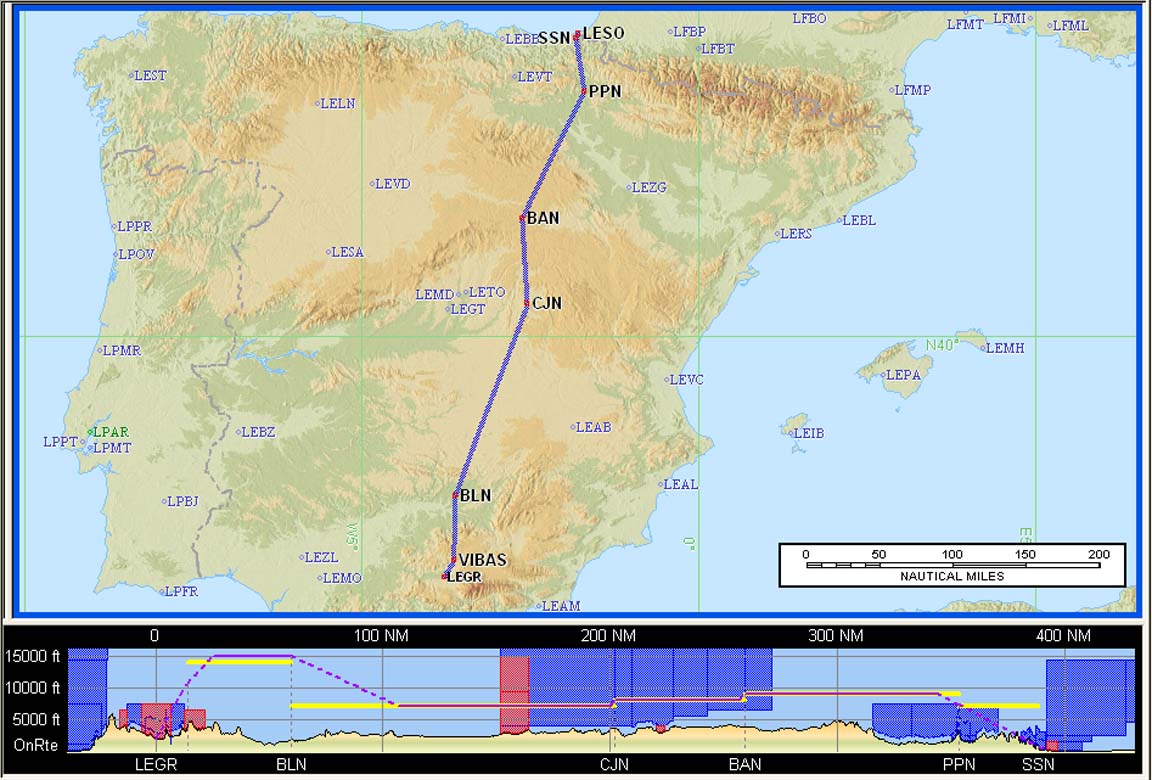This screenshot has height=780, width=1152.
Task: Click the CJN label in elevation profile
Action: click(614, 765)
